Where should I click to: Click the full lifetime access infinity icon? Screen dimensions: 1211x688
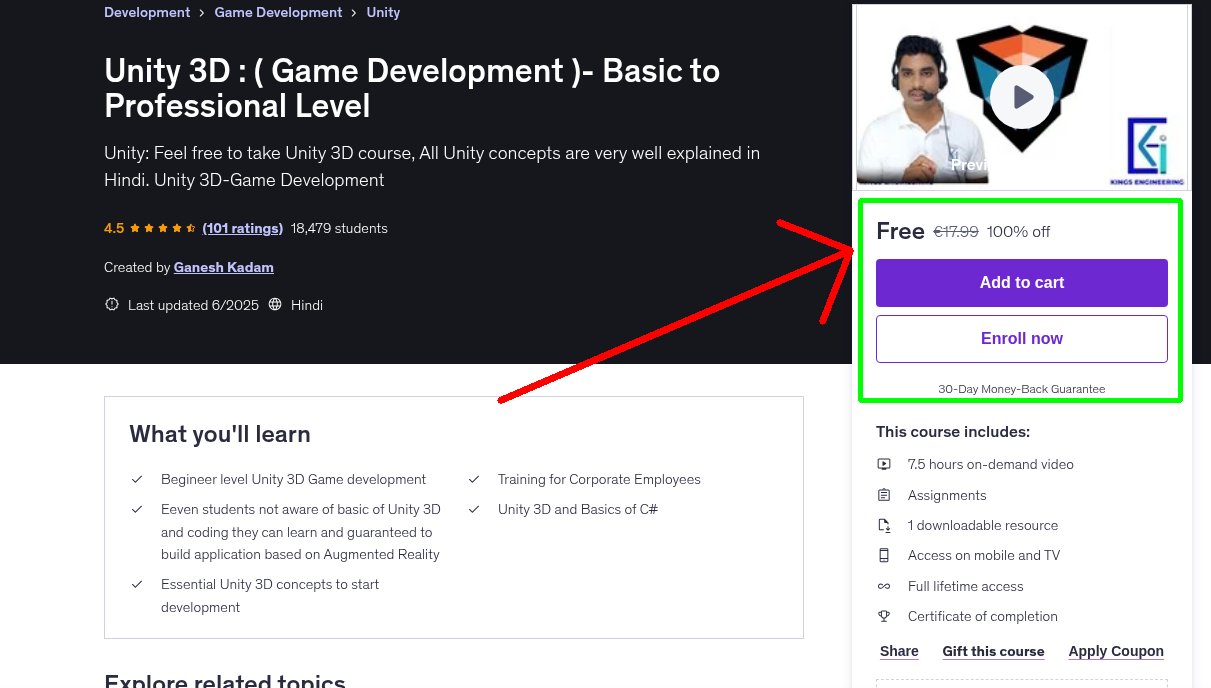(884, 586)
